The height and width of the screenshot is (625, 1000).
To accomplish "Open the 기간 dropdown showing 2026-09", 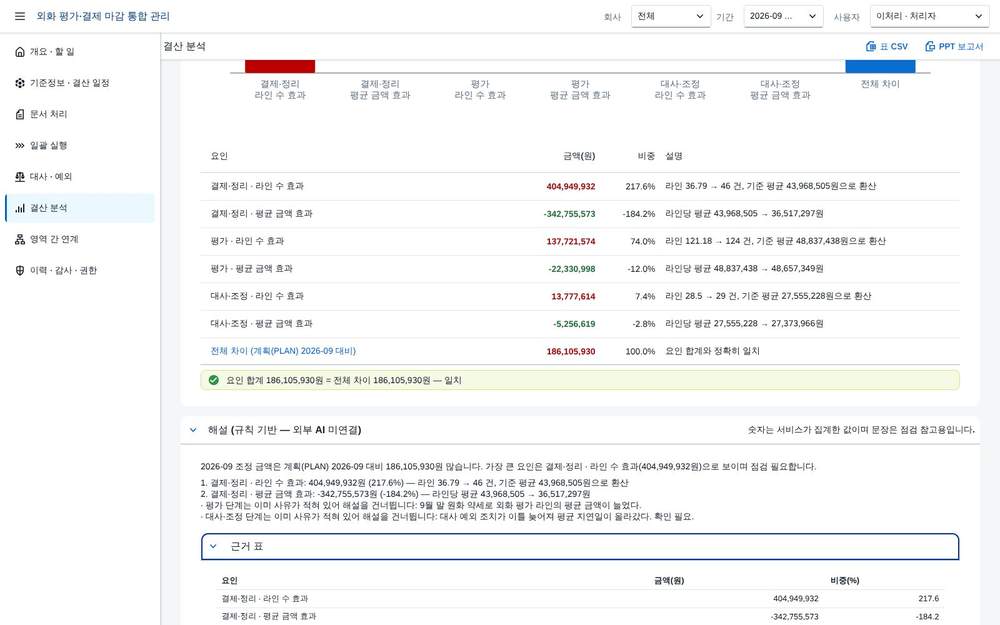I will [783, 16].
